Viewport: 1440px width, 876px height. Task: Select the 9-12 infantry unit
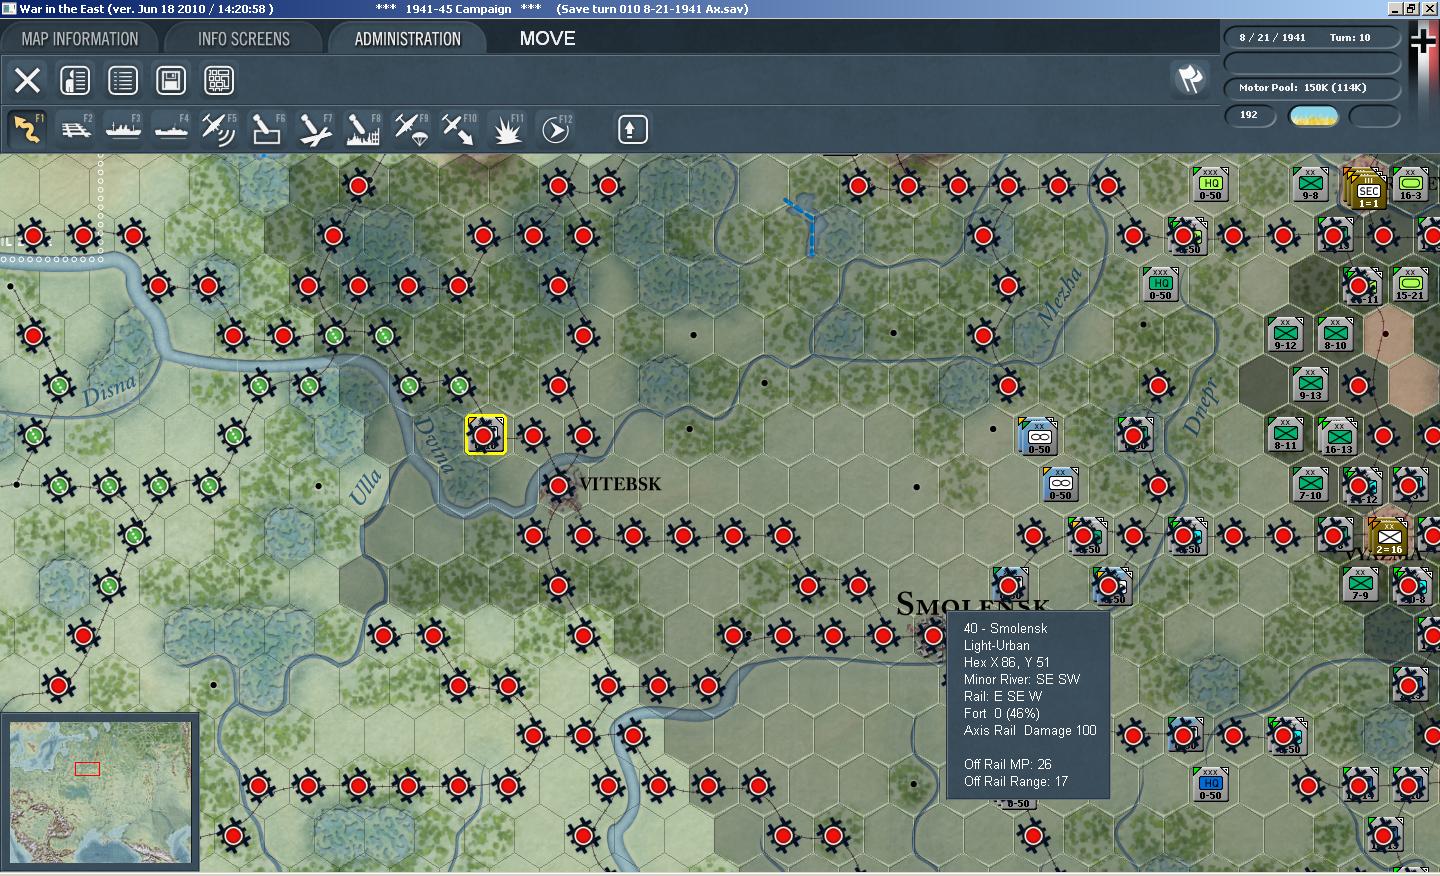[x=1285, y=334]
